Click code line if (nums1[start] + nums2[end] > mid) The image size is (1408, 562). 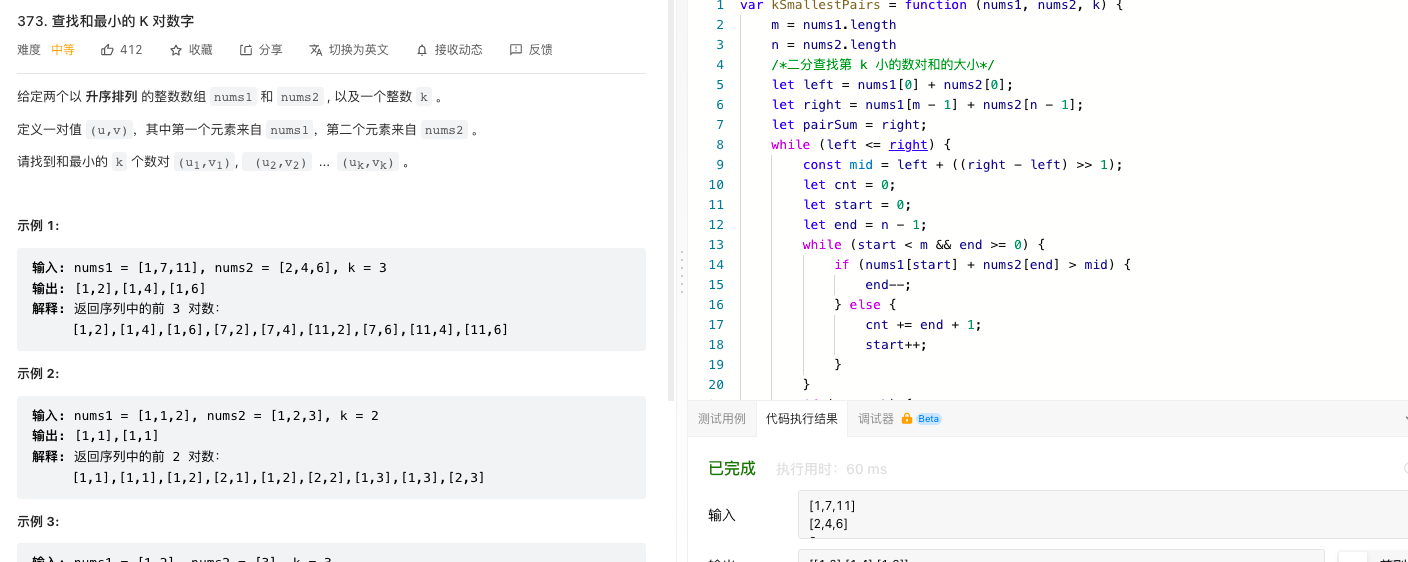[982, 265]
